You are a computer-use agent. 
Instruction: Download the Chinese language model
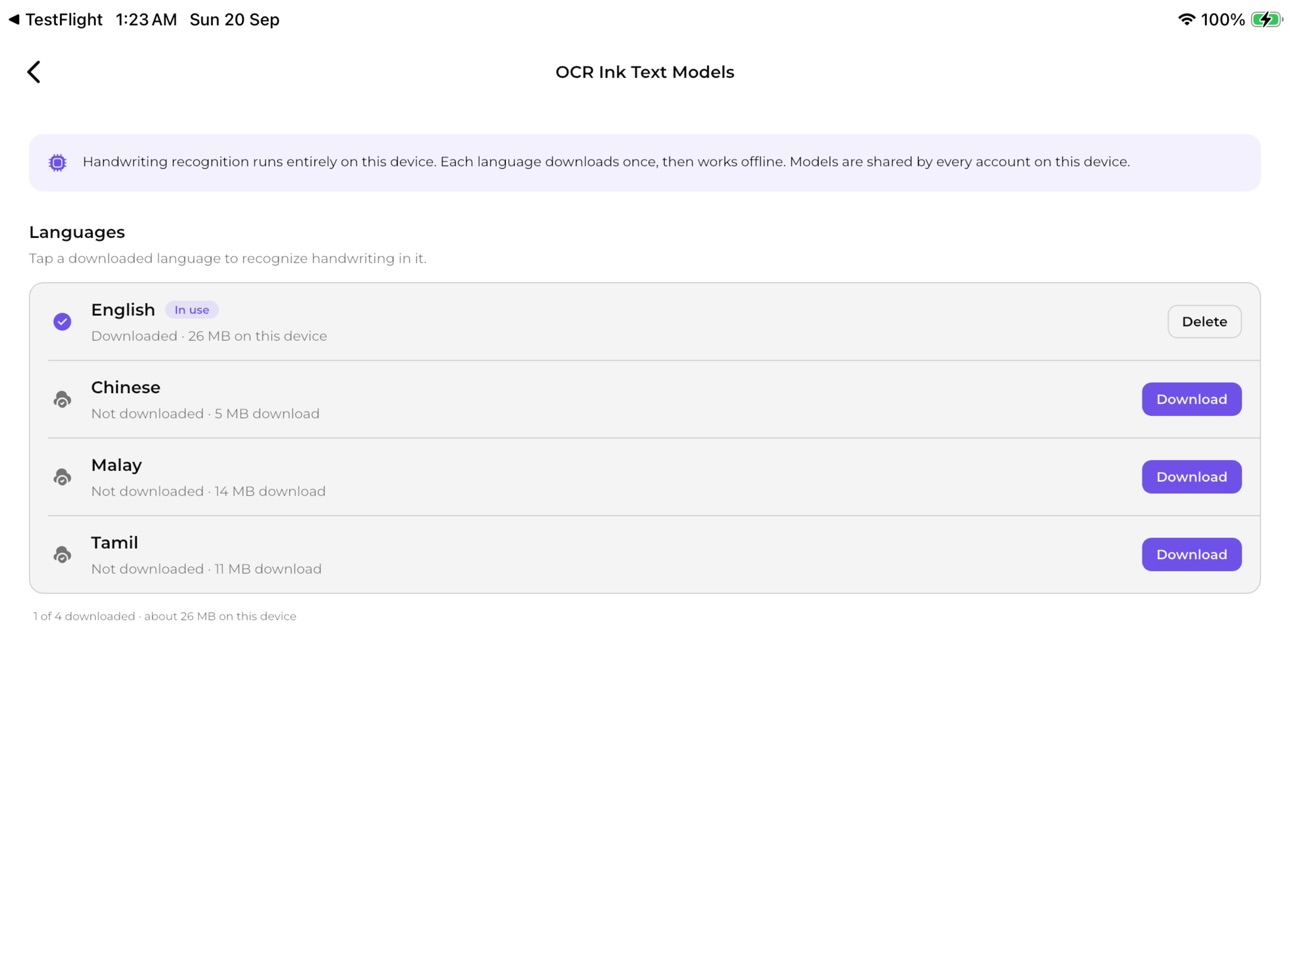[1191, 399]
